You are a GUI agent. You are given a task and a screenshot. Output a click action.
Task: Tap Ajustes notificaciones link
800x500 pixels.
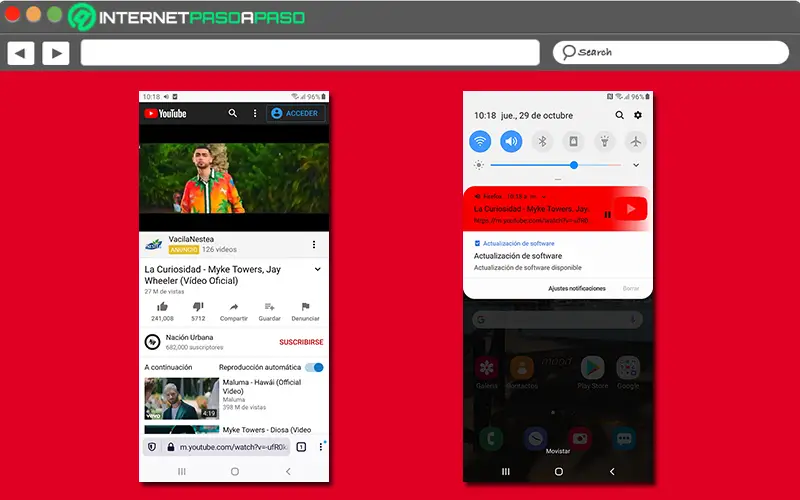577,288
